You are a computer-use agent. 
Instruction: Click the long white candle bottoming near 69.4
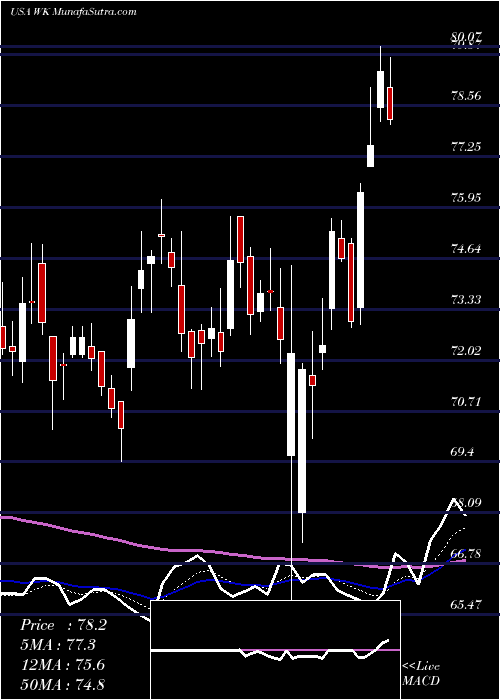click(x=291, y=404)
